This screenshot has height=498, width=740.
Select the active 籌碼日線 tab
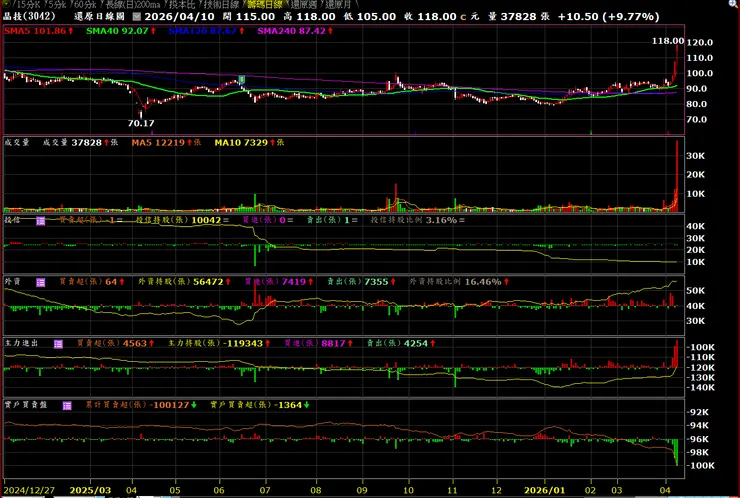tap(265, 5)
